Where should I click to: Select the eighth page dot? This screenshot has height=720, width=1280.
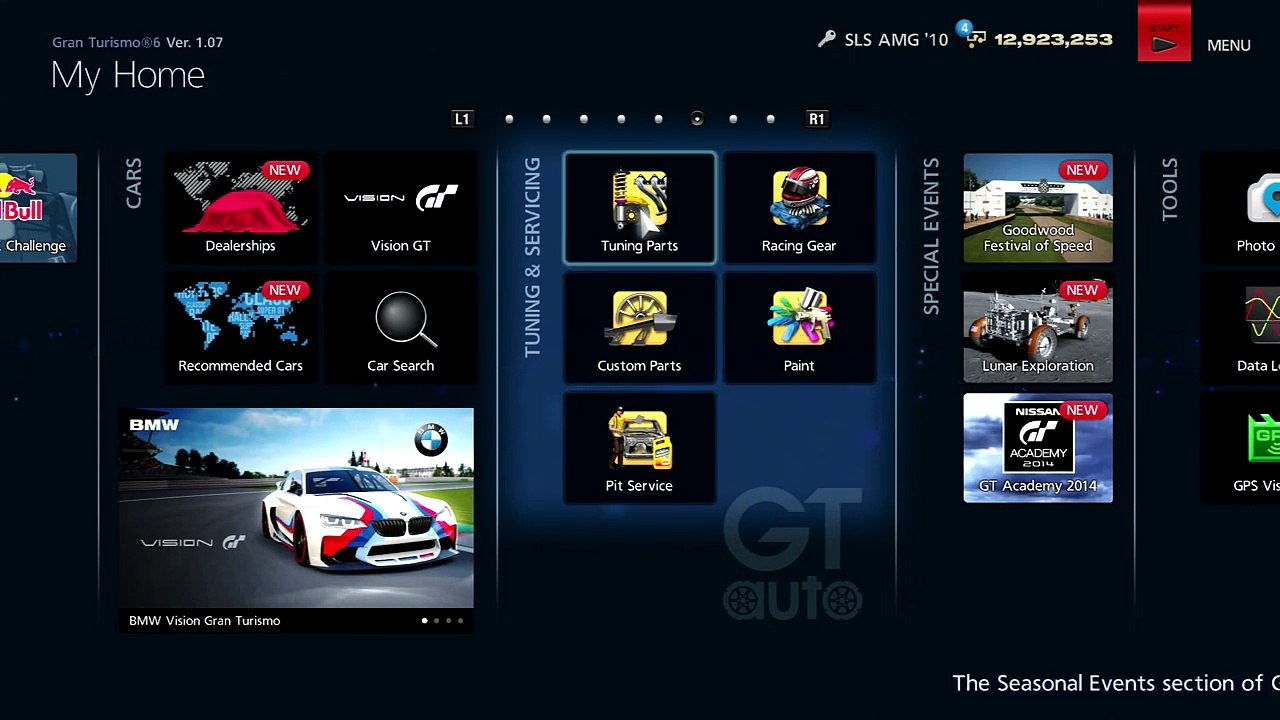770,119
